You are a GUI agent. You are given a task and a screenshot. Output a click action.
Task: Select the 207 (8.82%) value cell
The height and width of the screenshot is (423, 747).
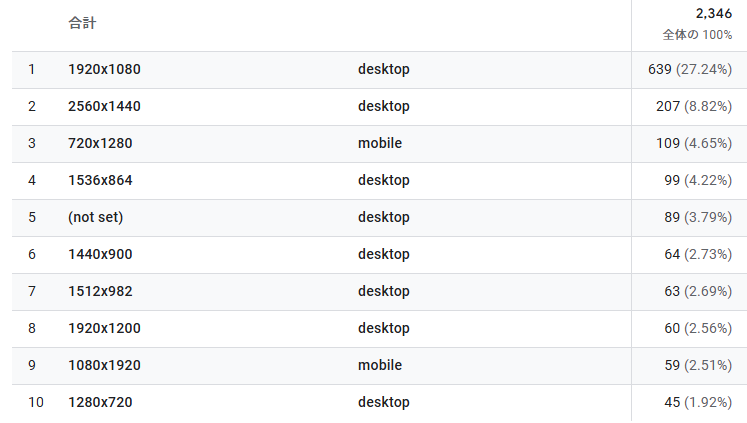point(694,107)
